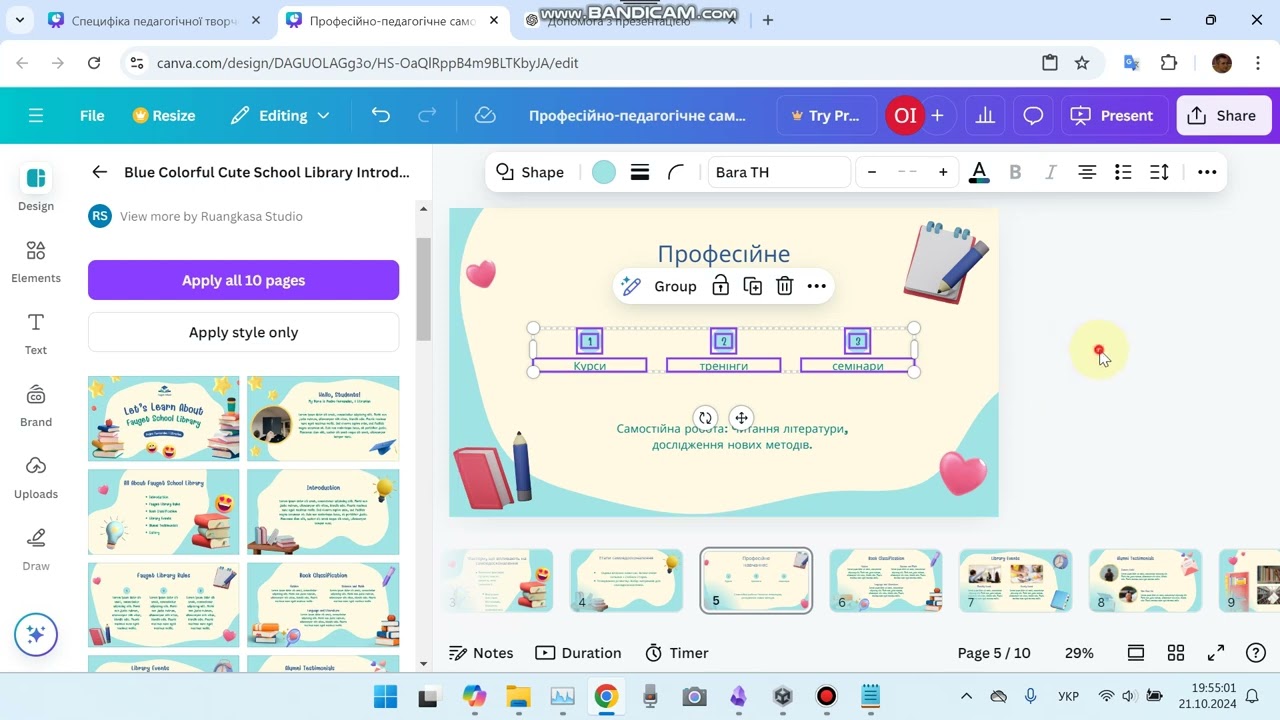
Task: Switch to grid view of pages
Action: [x=1176, y=653]
